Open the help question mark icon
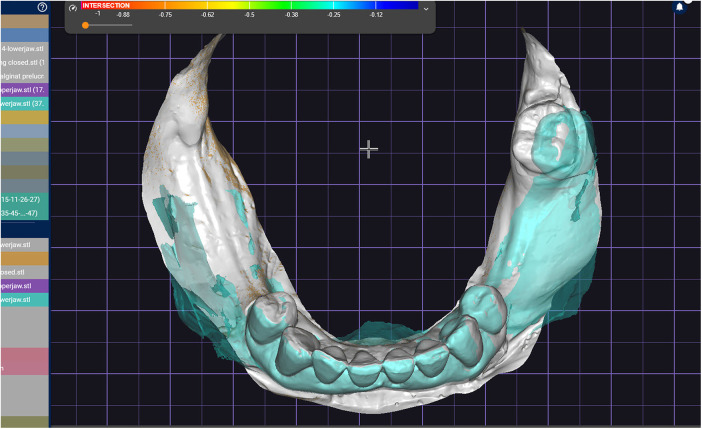This screenshot has height=429, width=702. 42,7
